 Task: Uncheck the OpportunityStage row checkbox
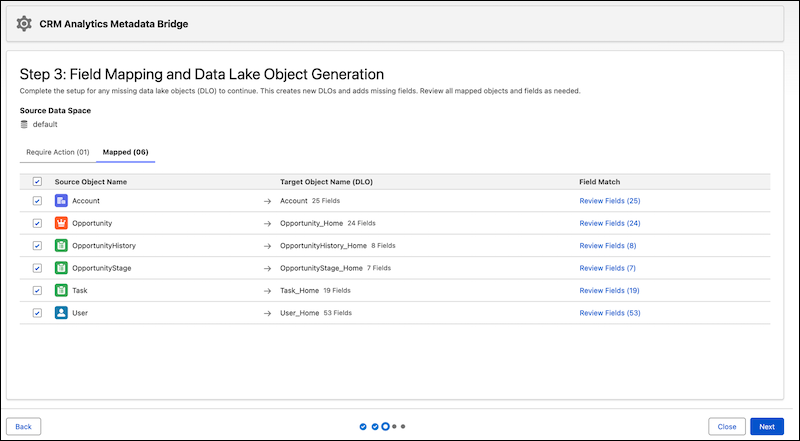coord(37,268)
